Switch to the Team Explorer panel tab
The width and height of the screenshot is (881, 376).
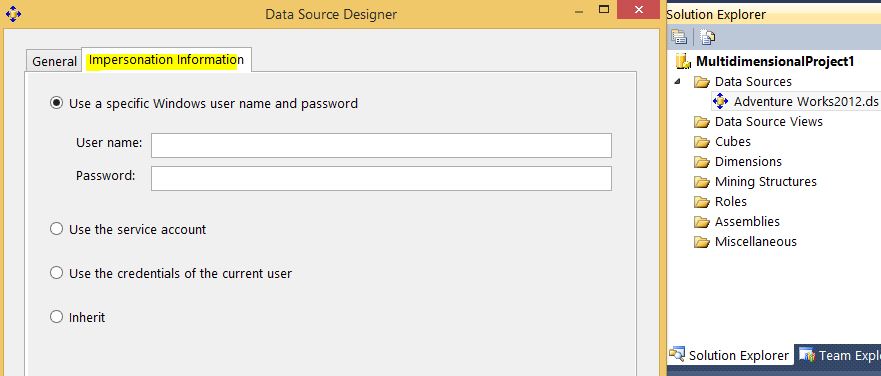[838, 355]
